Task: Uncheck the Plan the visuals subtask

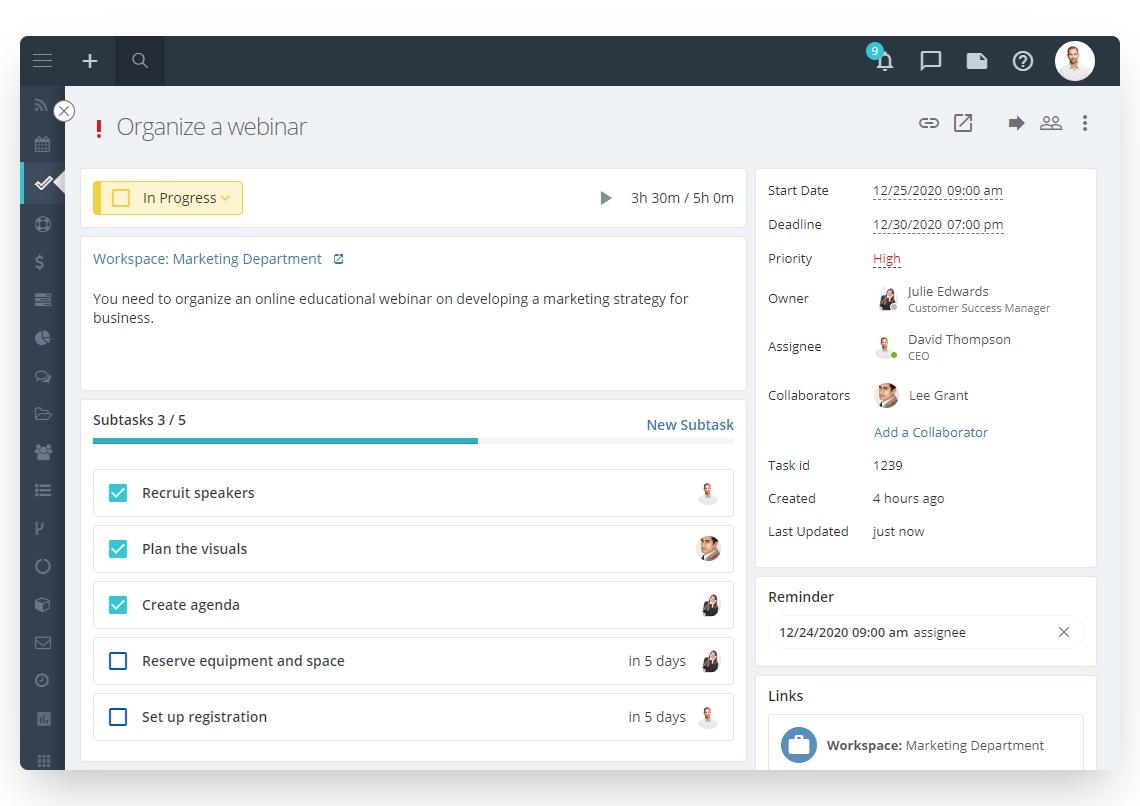Action: [118, 549]
